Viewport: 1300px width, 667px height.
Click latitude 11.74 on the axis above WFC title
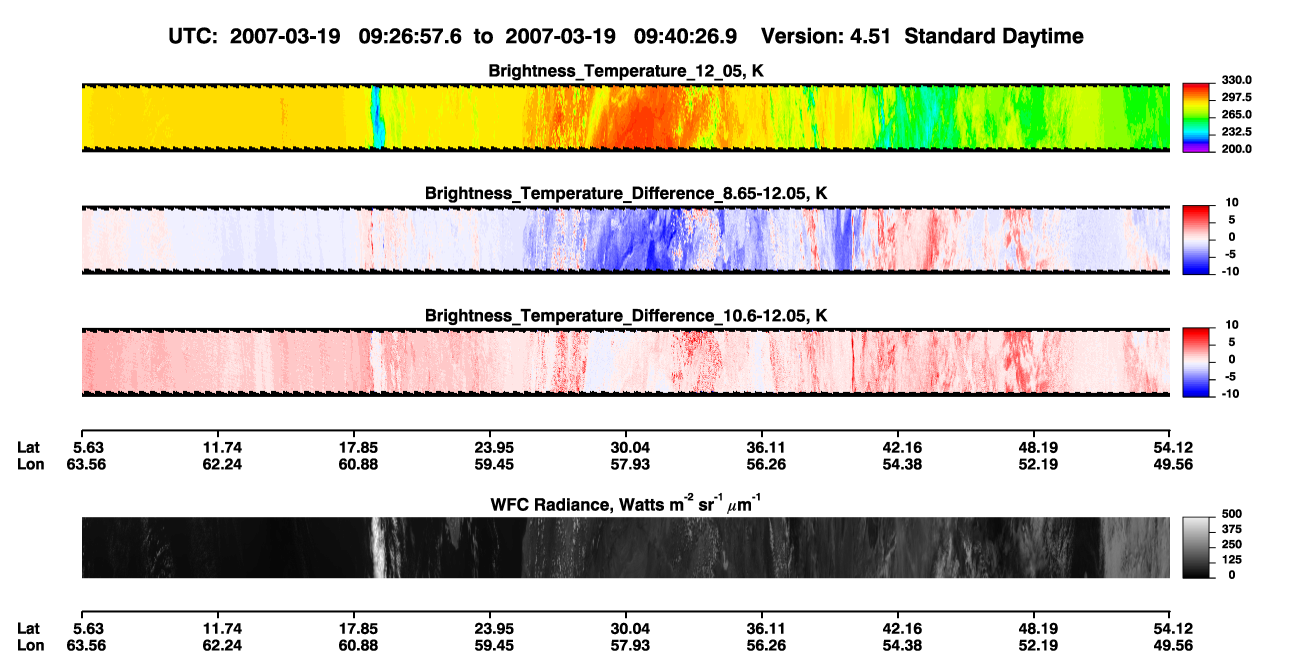[222, 447]
